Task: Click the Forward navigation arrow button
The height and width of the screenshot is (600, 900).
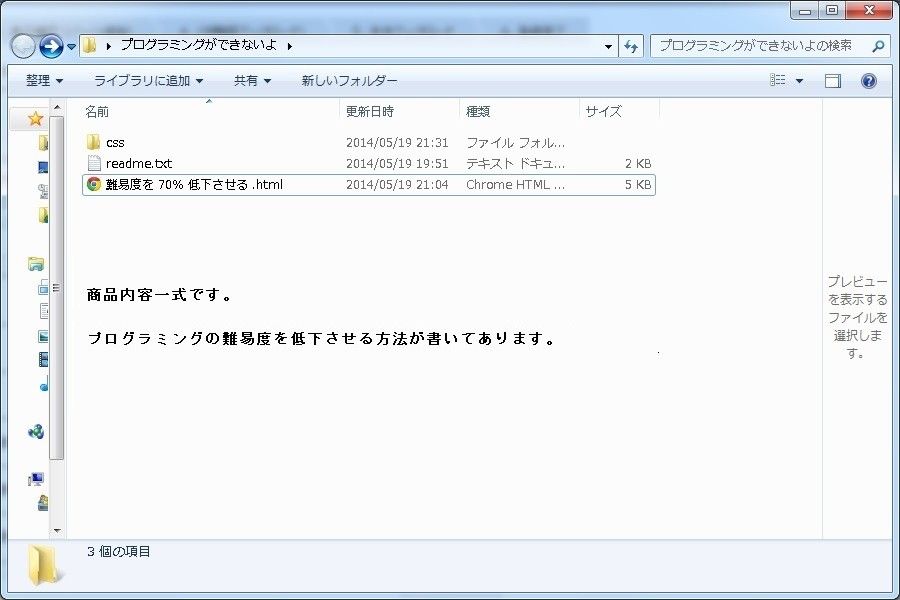Action: tap(51, 46)
